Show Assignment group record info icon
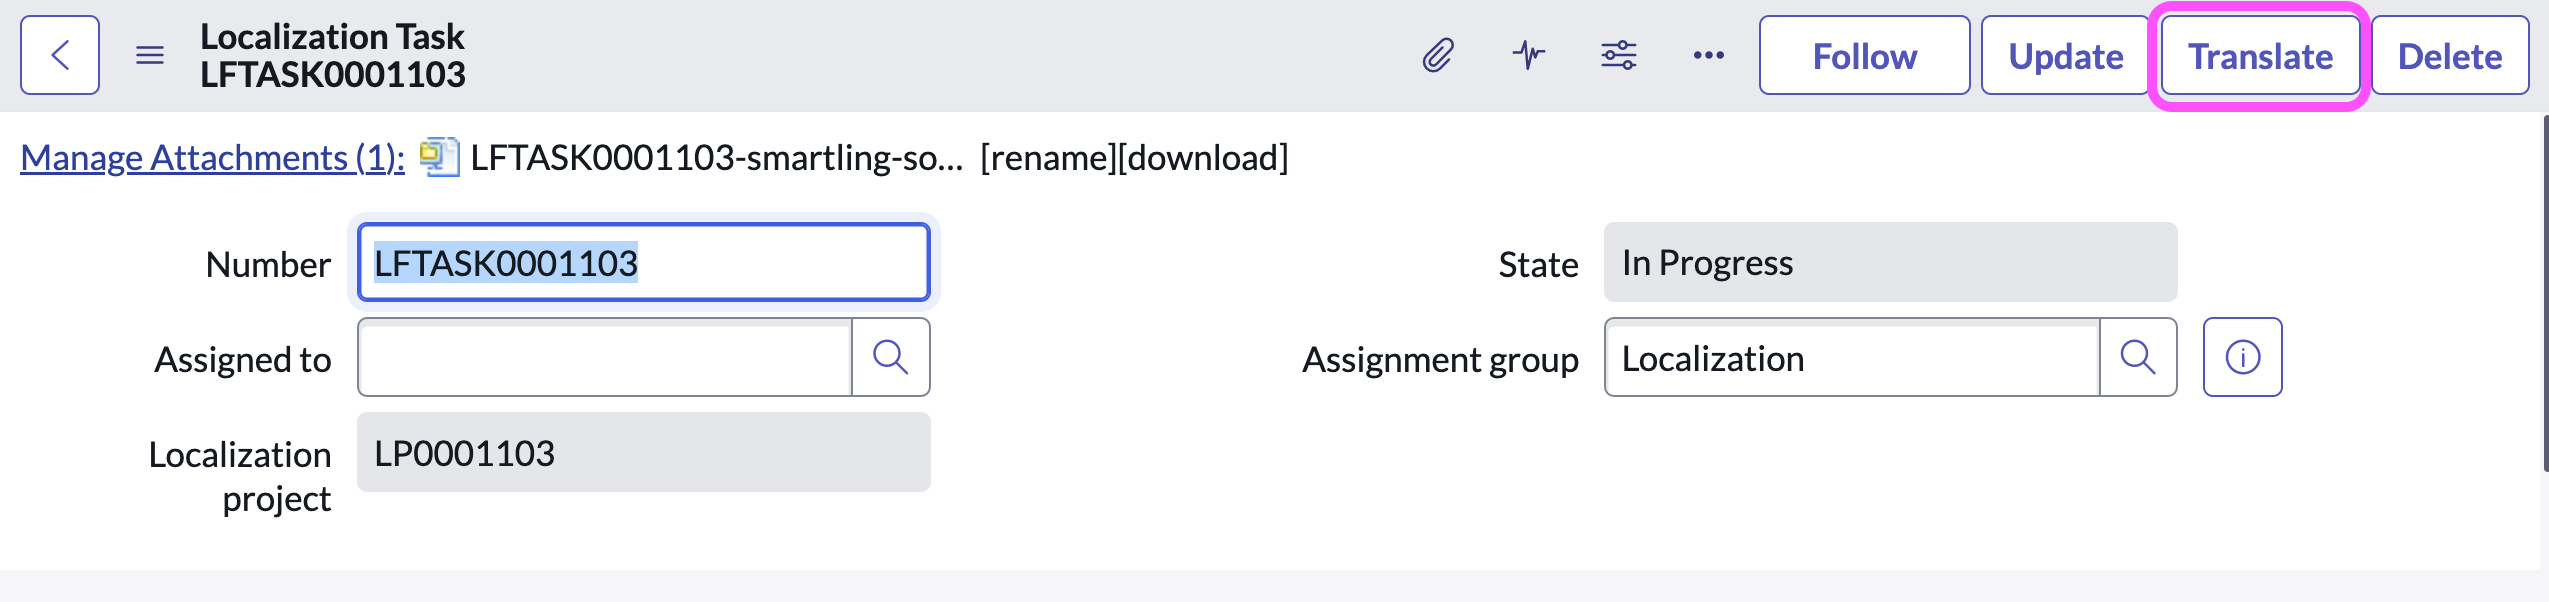 coord(2242,357)
